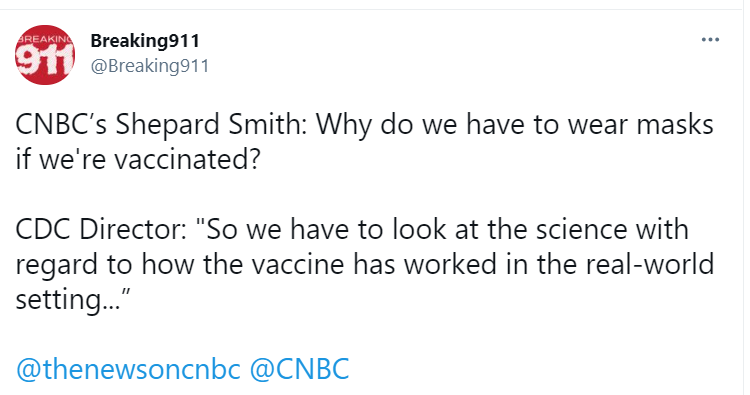Click the Breaking911 red profile avatar
The width and height of the screenshot is (750, 395).
click(x=45, y=55)
